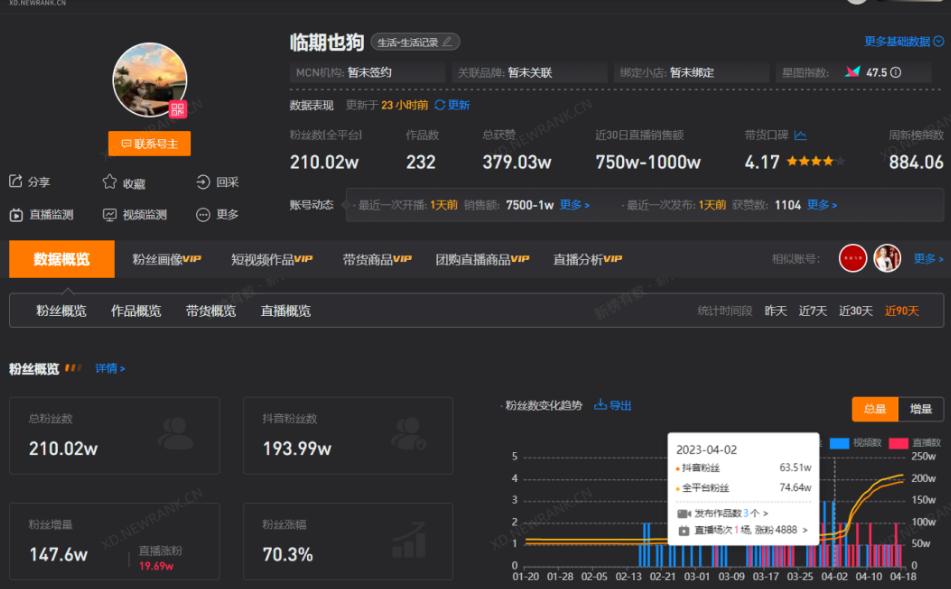The image size is (951, 589).
Task: Open the 详情 link in 粉丝概览
Action: pyautogui.click(x=107, y=367)
